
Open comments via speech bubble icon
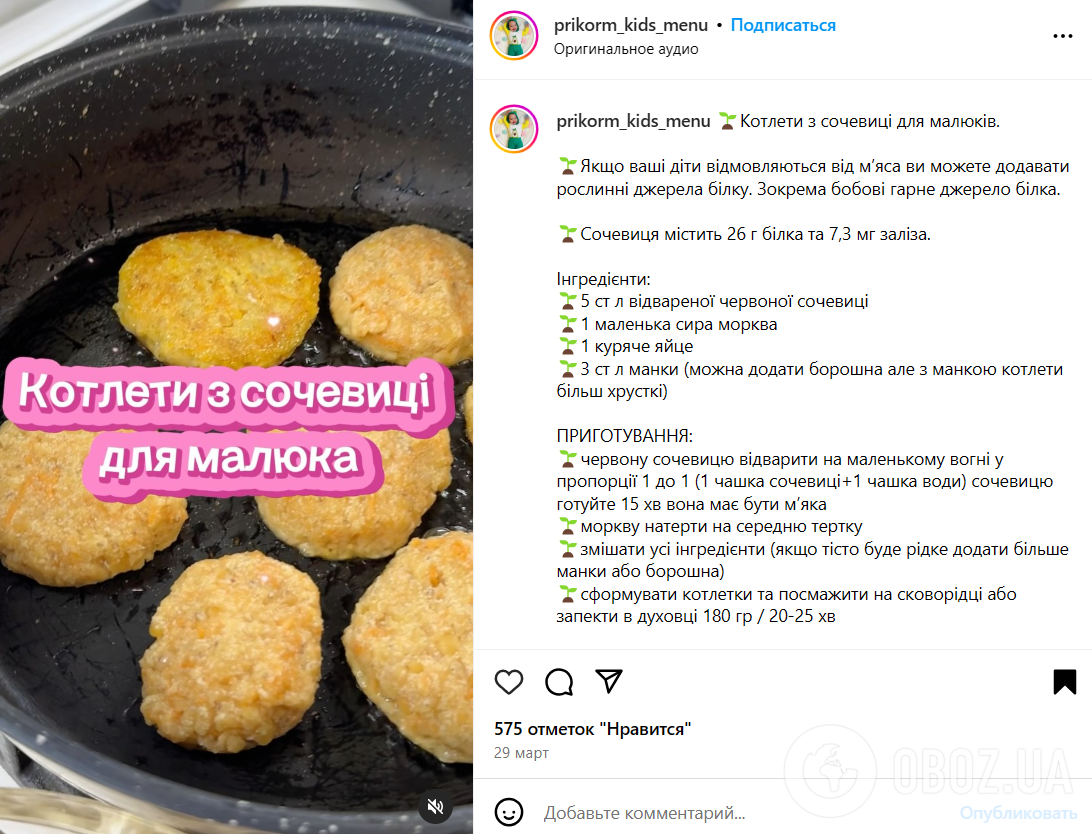(x=559, y=682)
